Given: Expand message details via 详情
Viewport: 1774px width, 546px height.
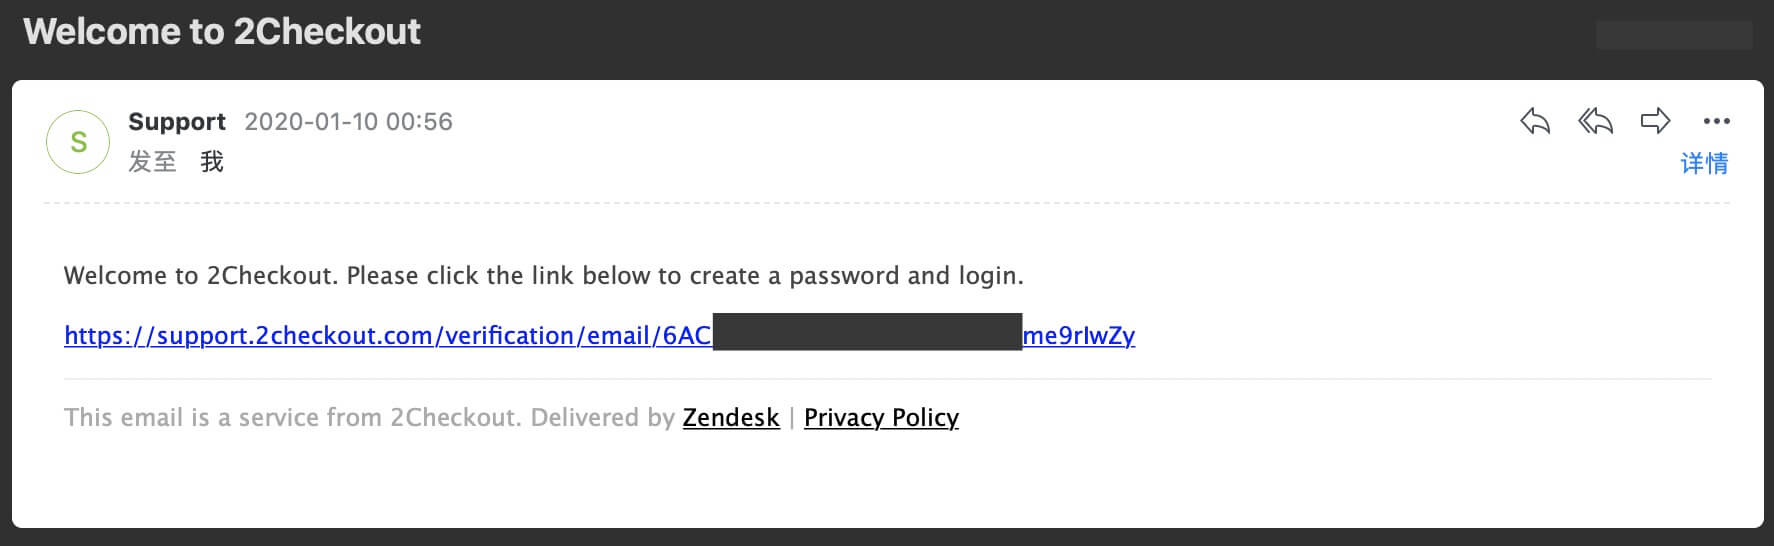Looking at the screenshot, I should pyautogui.click(x=1704, y=163).
